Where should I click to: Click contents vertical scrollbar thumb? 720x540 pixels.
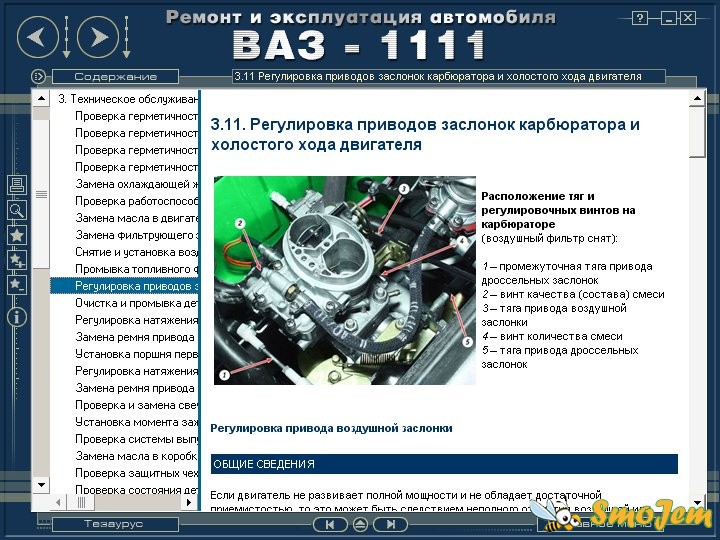click(41, 194)
